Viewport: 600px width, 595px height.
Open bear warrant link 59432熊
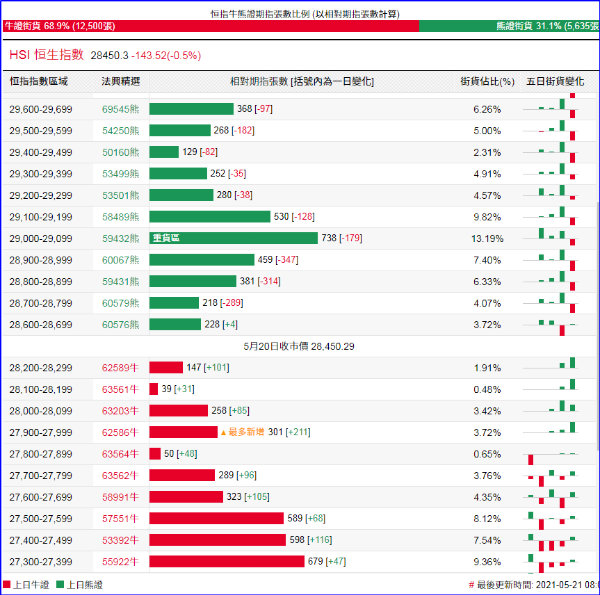point(121,238)
